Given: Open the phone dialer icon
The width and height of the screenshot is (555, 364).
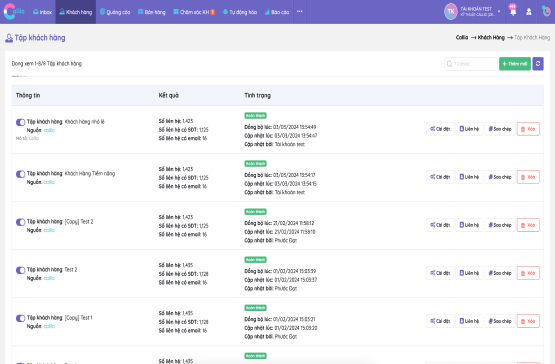Looking at the screenshot, I should click(x=546, y=11).
